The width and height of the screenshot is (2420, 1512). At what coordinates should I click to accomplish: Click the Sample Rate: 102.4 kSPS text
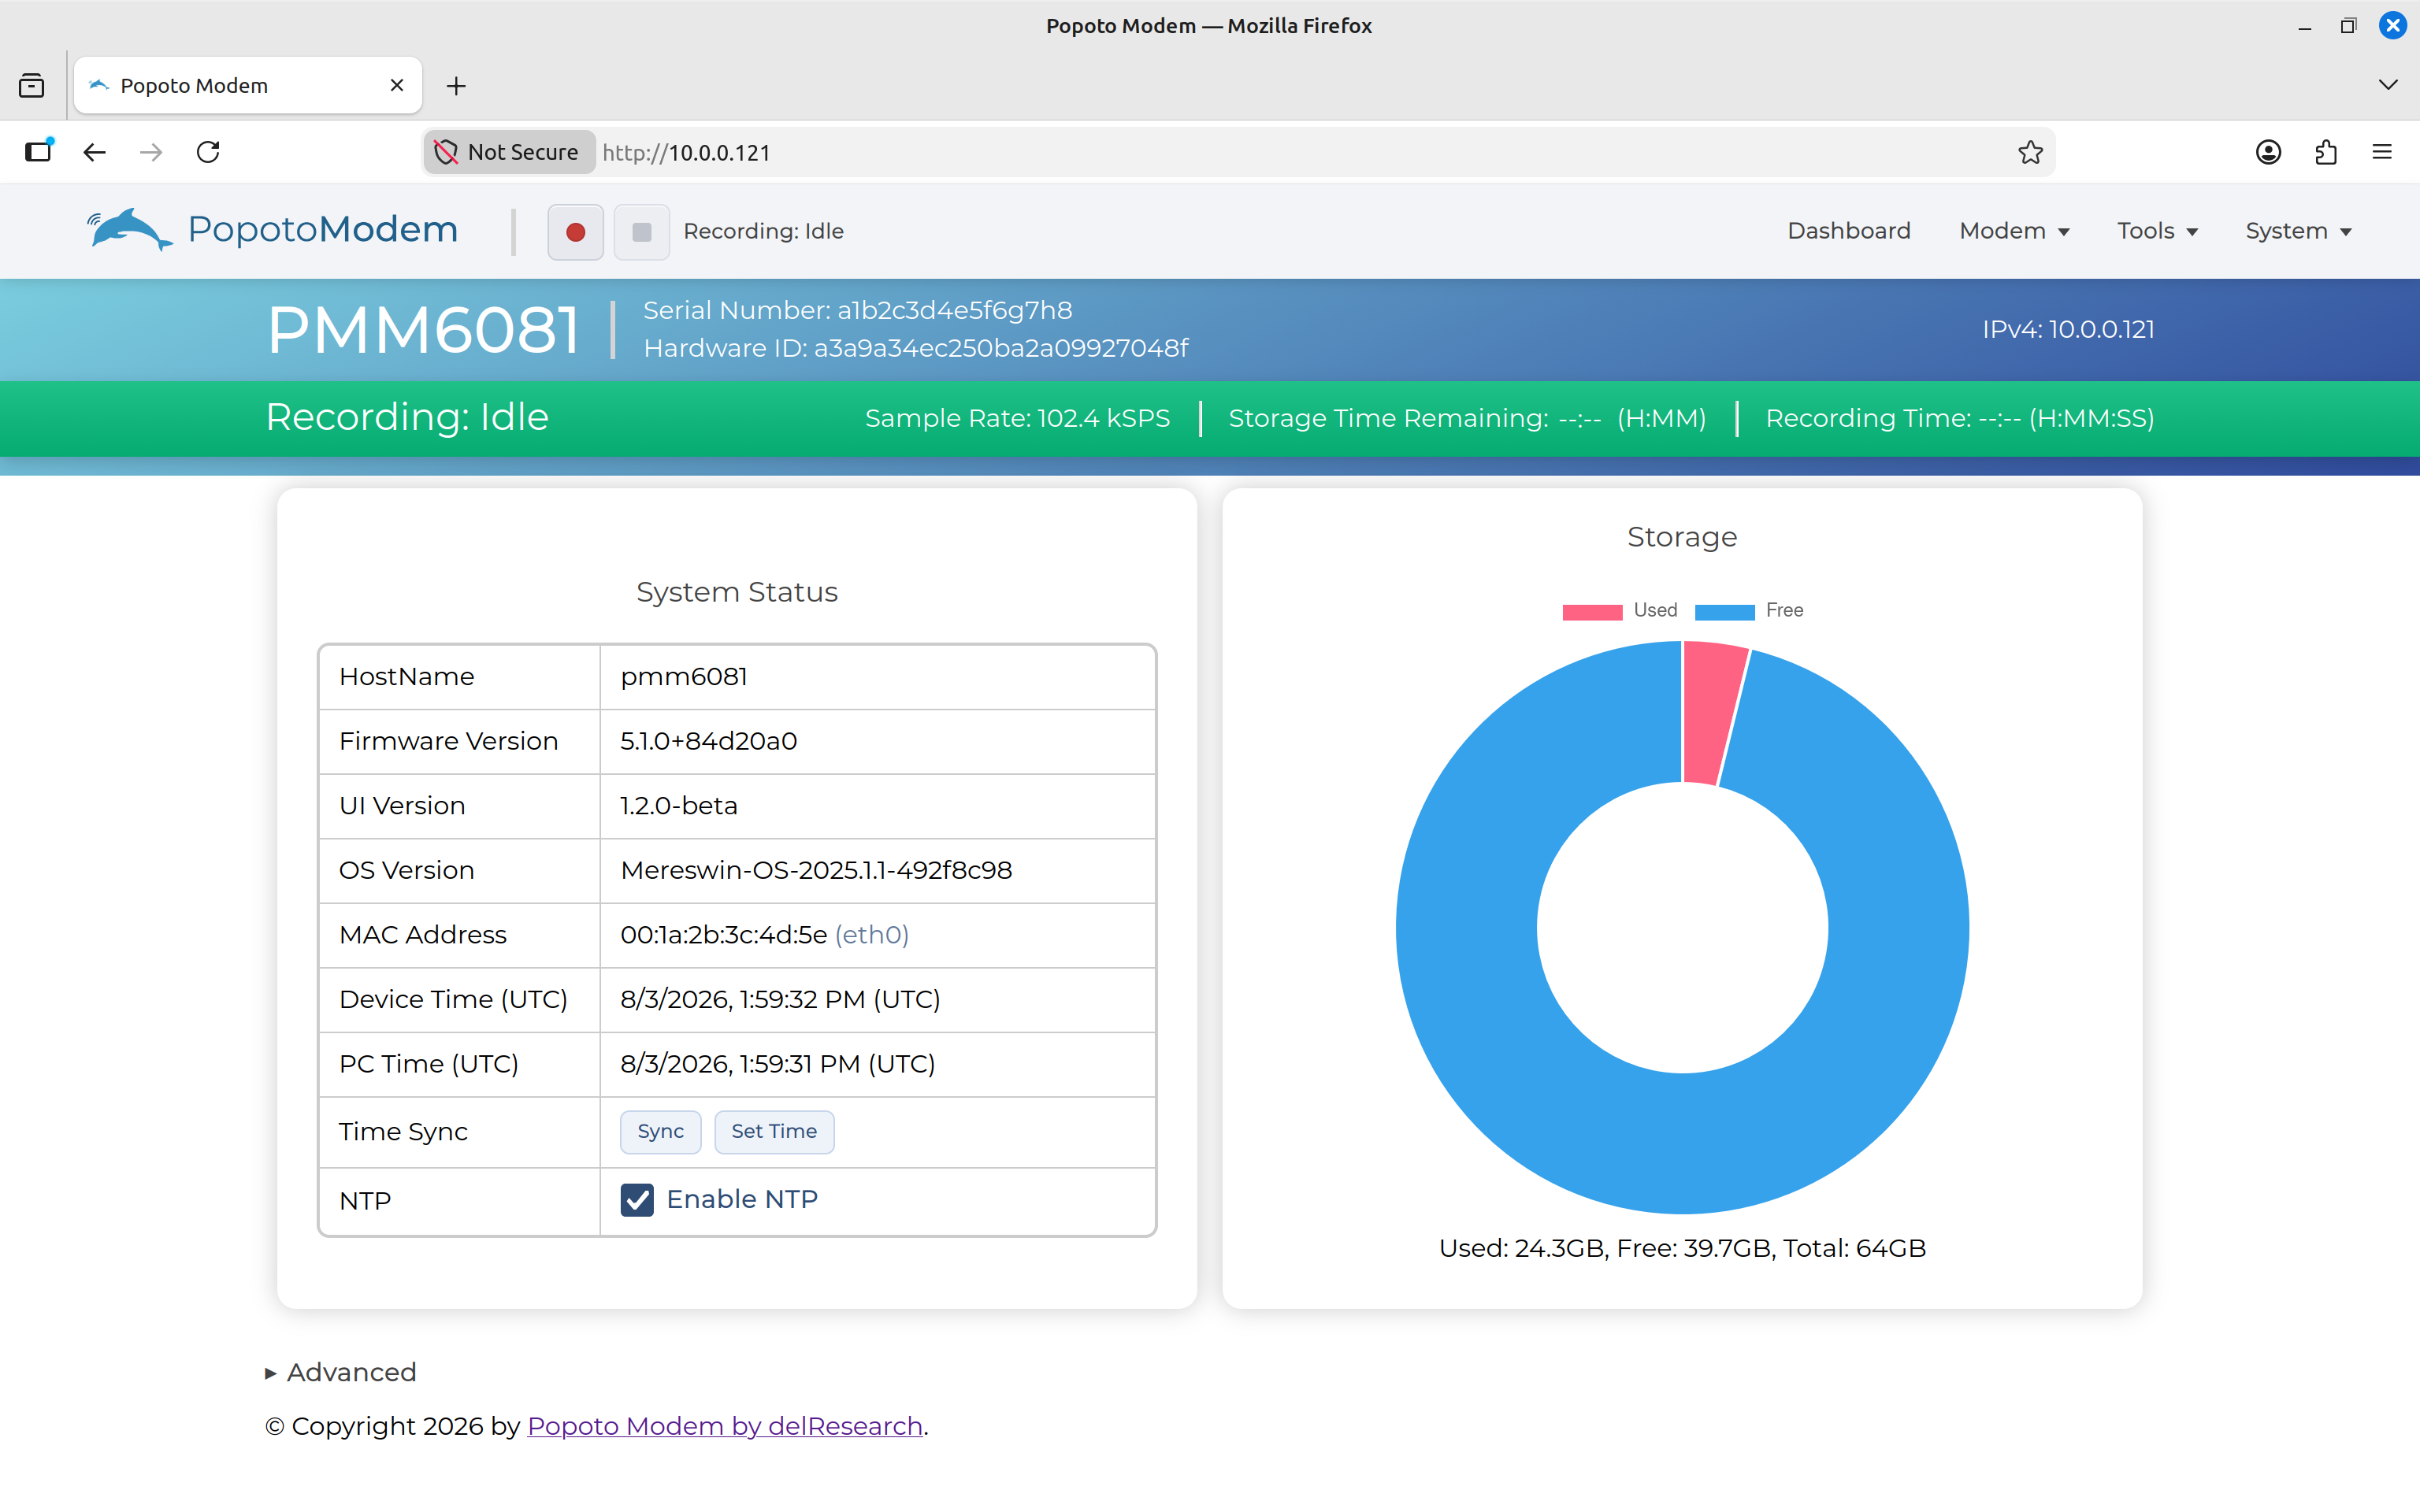(x=1017, y=418)
